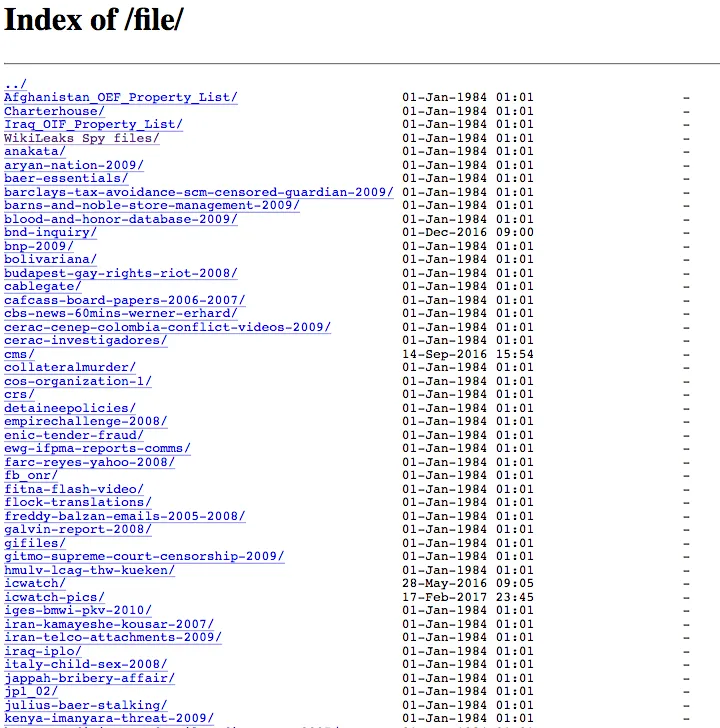The height and width of the screenshot is (728, 720).
Task: Open the empirechallenge-2008/ directory
Action: tap(85, 421)
